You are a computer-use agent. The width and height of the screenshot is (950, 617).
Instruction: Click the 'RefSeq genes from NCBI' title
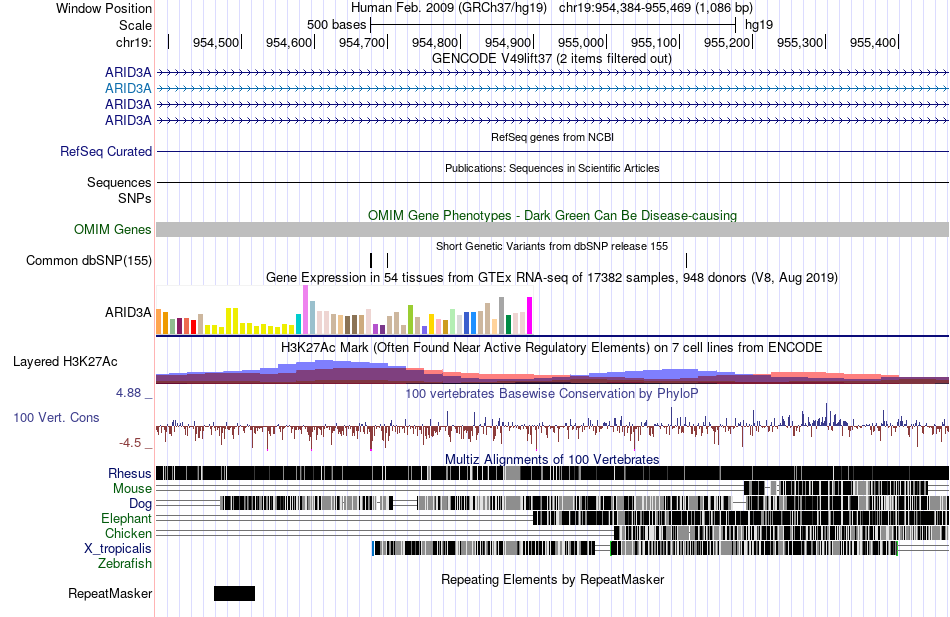[x=553, y=138]
